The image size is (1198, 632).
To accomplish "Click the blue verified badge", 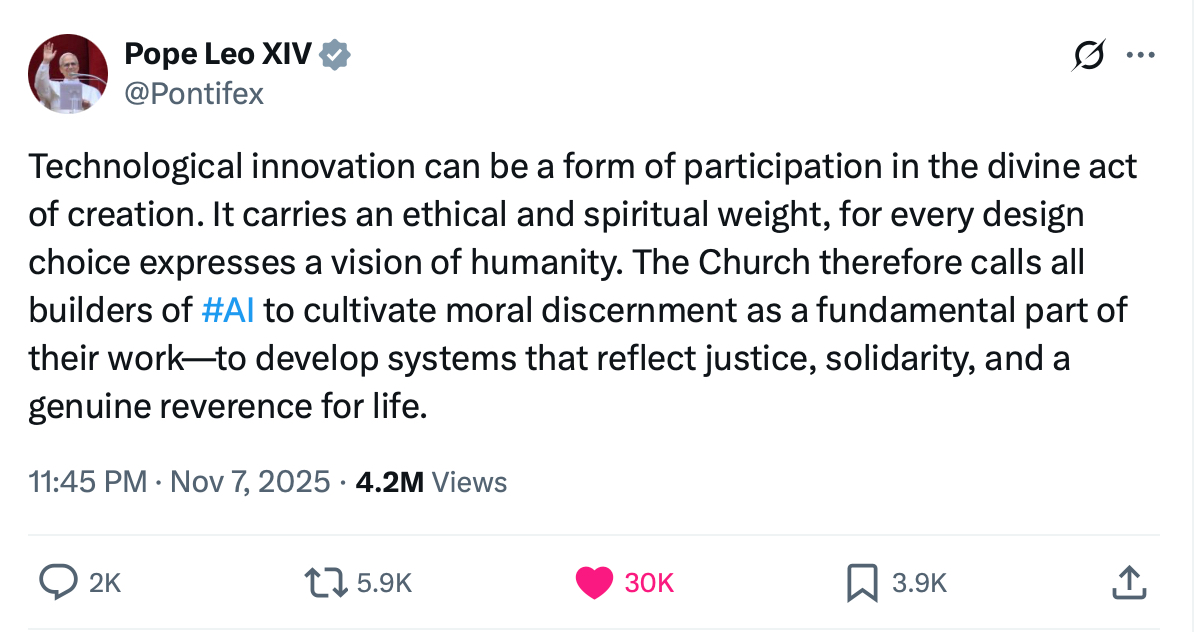I will click(334, 56).
